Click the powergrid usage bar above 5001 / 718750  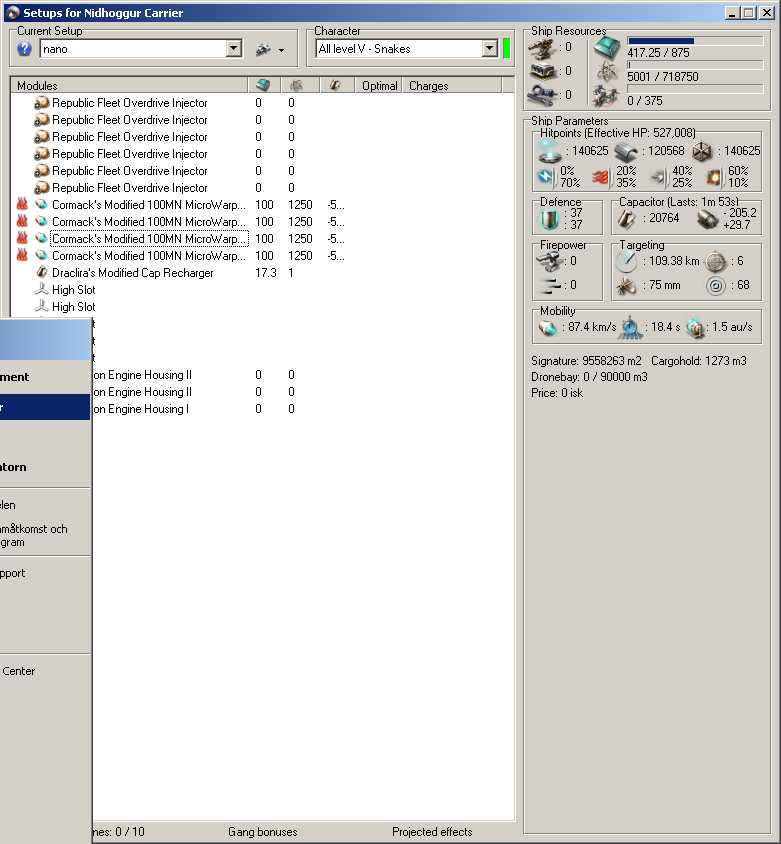tap(695, 65)
